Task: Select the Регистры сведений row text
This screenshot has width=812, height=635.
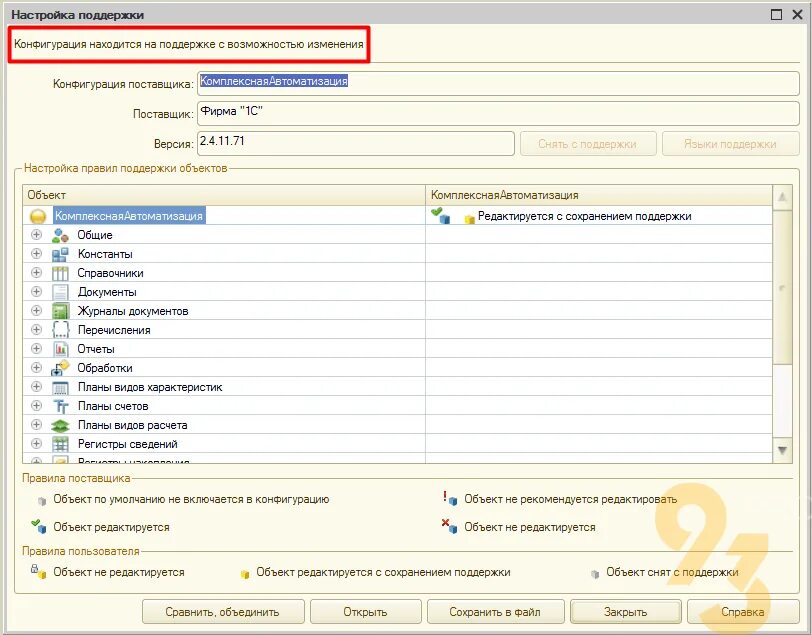Action: coord(127,444)
